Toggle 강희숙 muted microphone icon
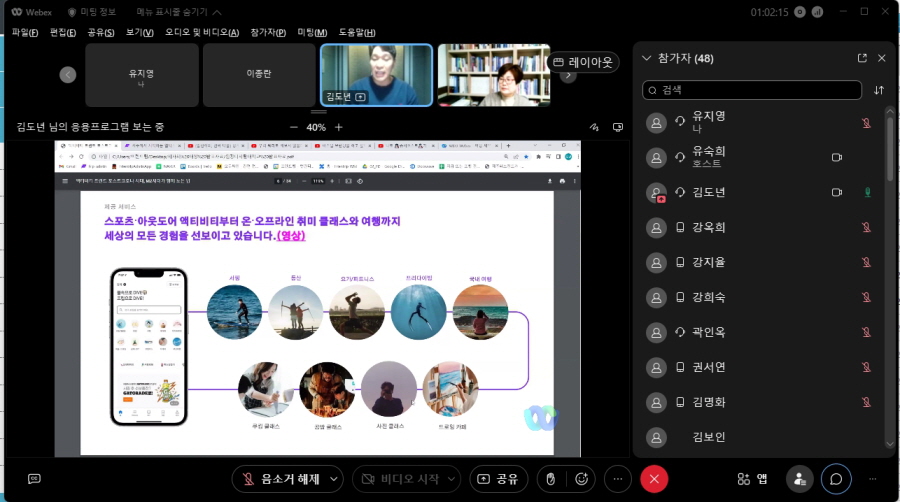This screenshot has height=502, width=900. (866, 297)
